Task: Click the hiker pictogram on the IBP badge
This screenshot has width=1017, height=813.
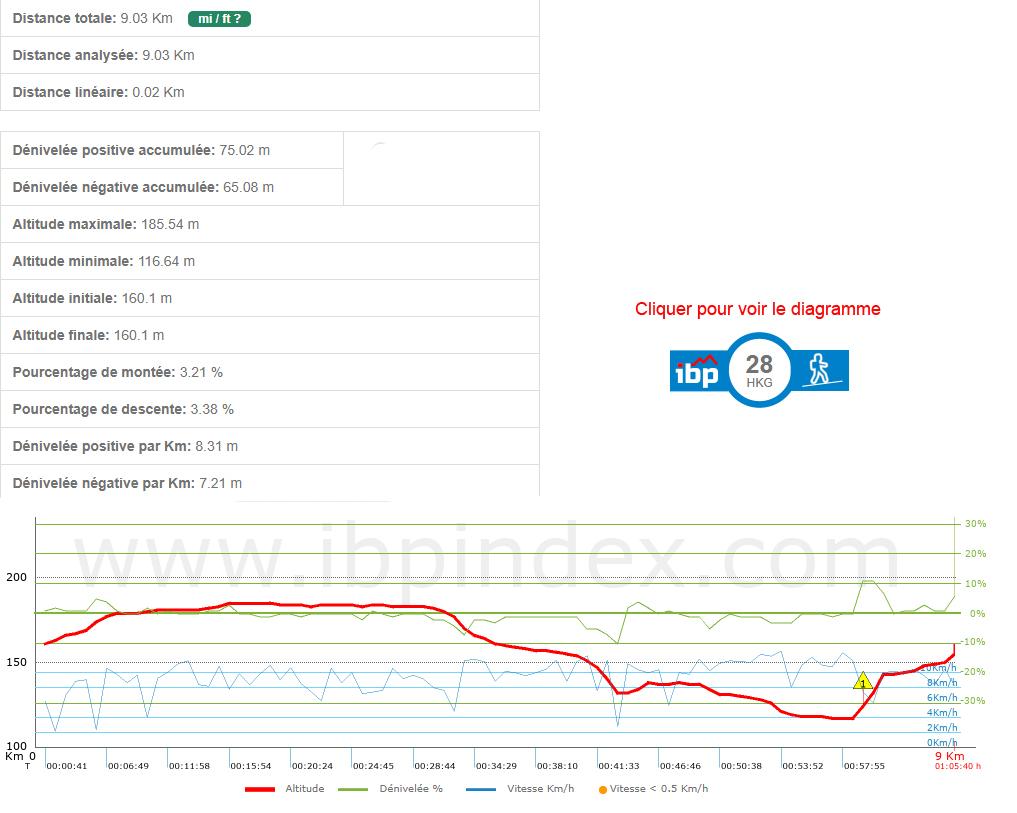Action: pos(820,370)
